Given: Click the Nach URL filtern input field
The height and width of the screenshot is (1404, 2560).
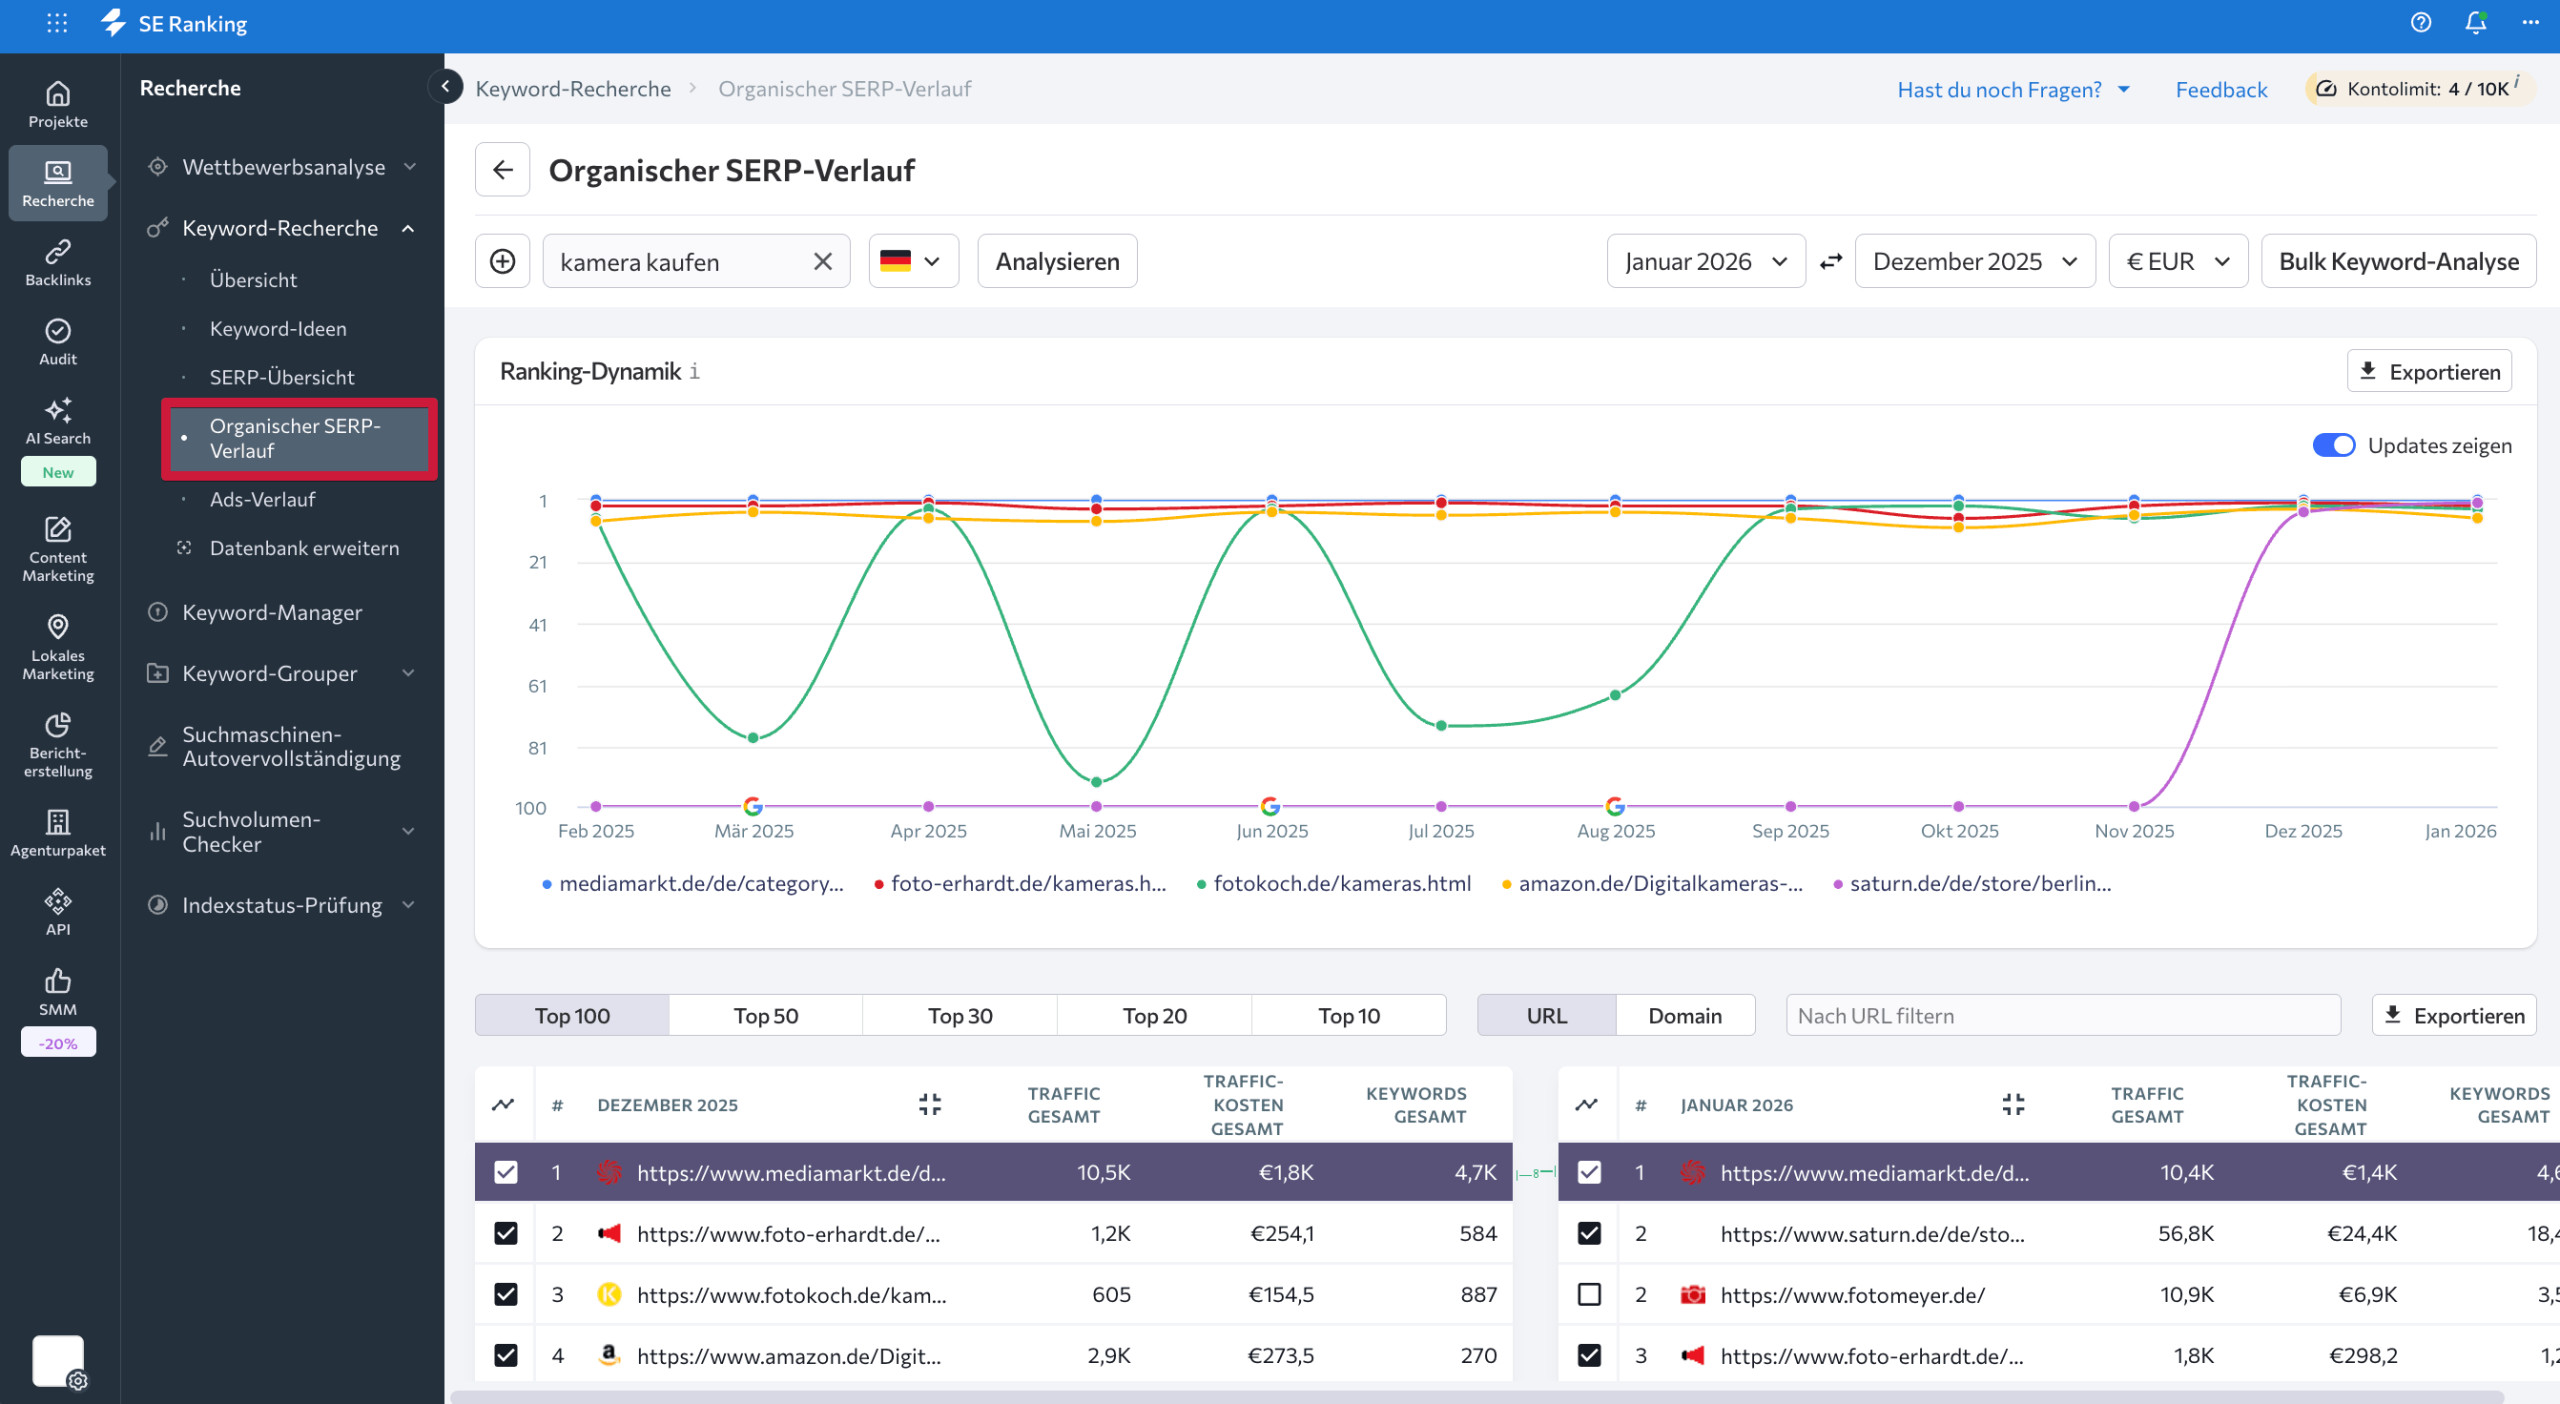Looking at the screenshot, I should pos(2062,1015).
